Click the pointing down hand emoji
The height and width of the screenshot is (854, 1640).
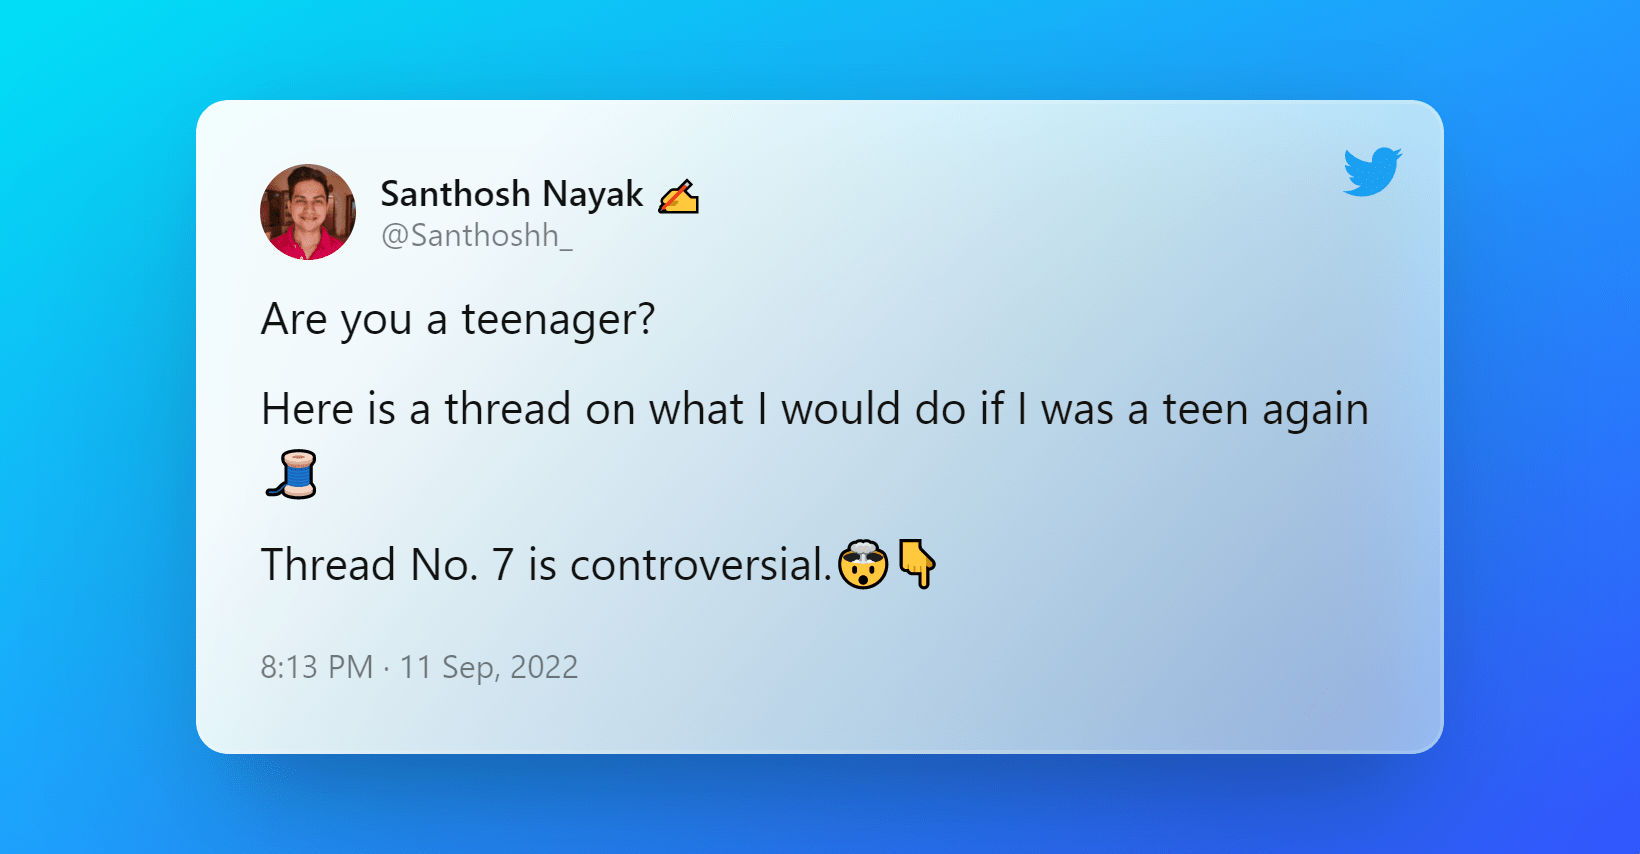[x=917, y=563]
